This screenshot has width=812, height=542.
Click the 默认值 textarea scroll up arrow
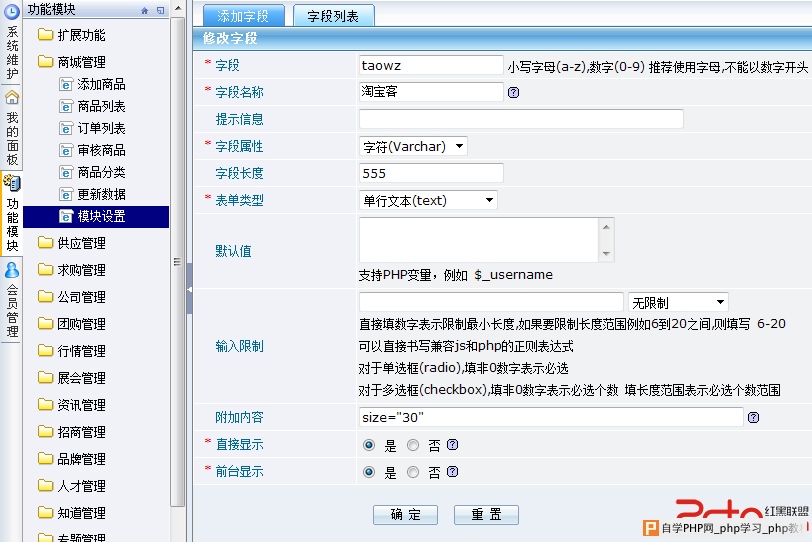[x=606, y=227]
